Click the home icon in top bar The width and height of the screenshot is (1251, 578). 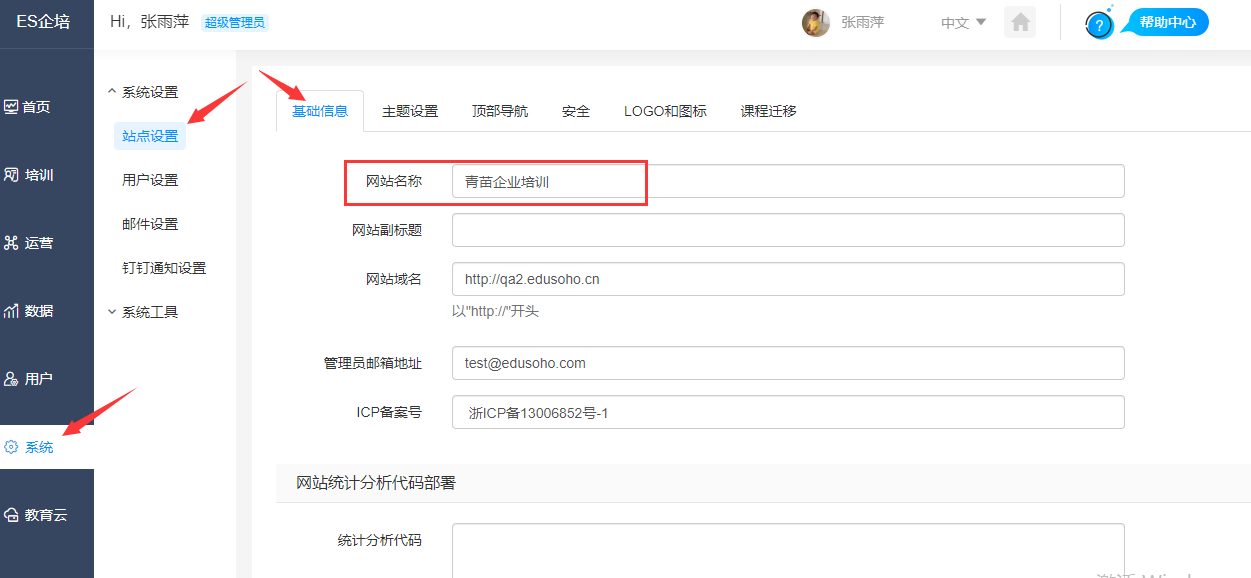1020,22
